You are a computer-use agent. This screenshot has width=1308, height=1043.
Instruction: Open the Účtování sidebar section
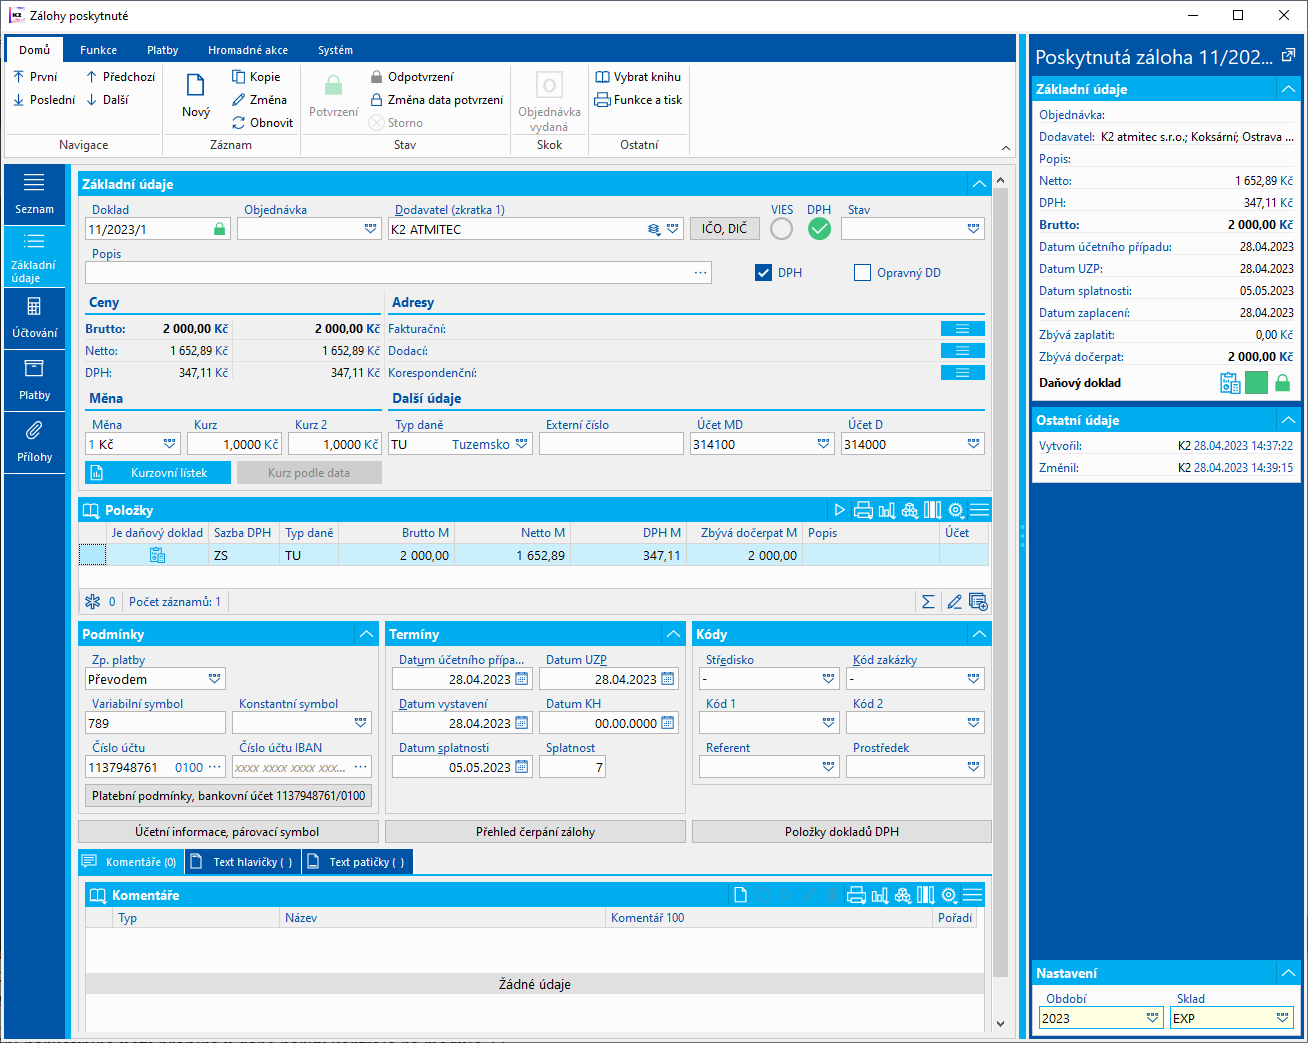coord(34,317)
